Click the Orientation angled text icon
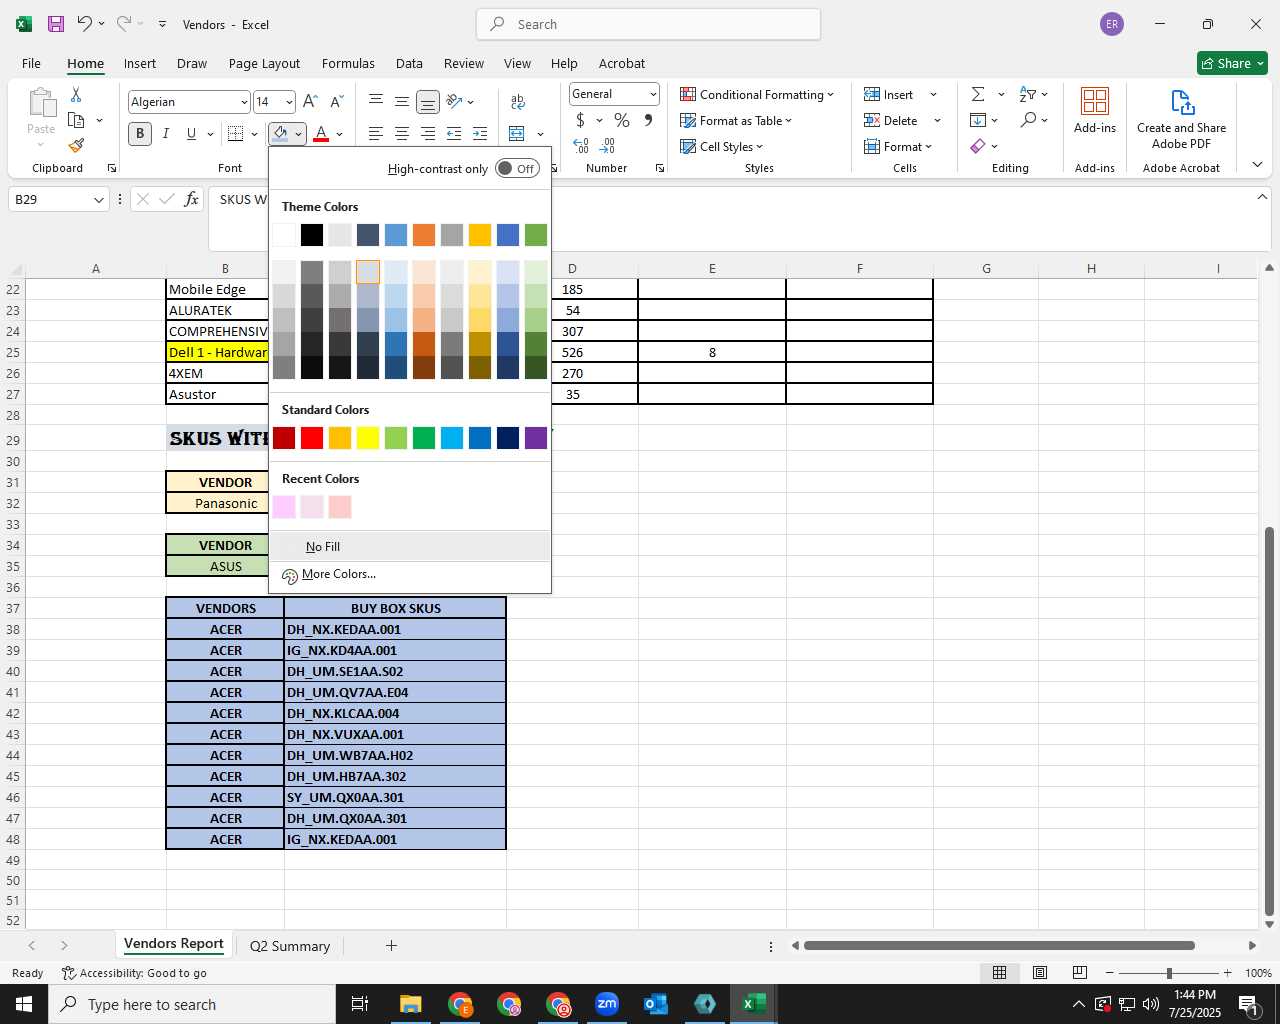 click(455, 101)
